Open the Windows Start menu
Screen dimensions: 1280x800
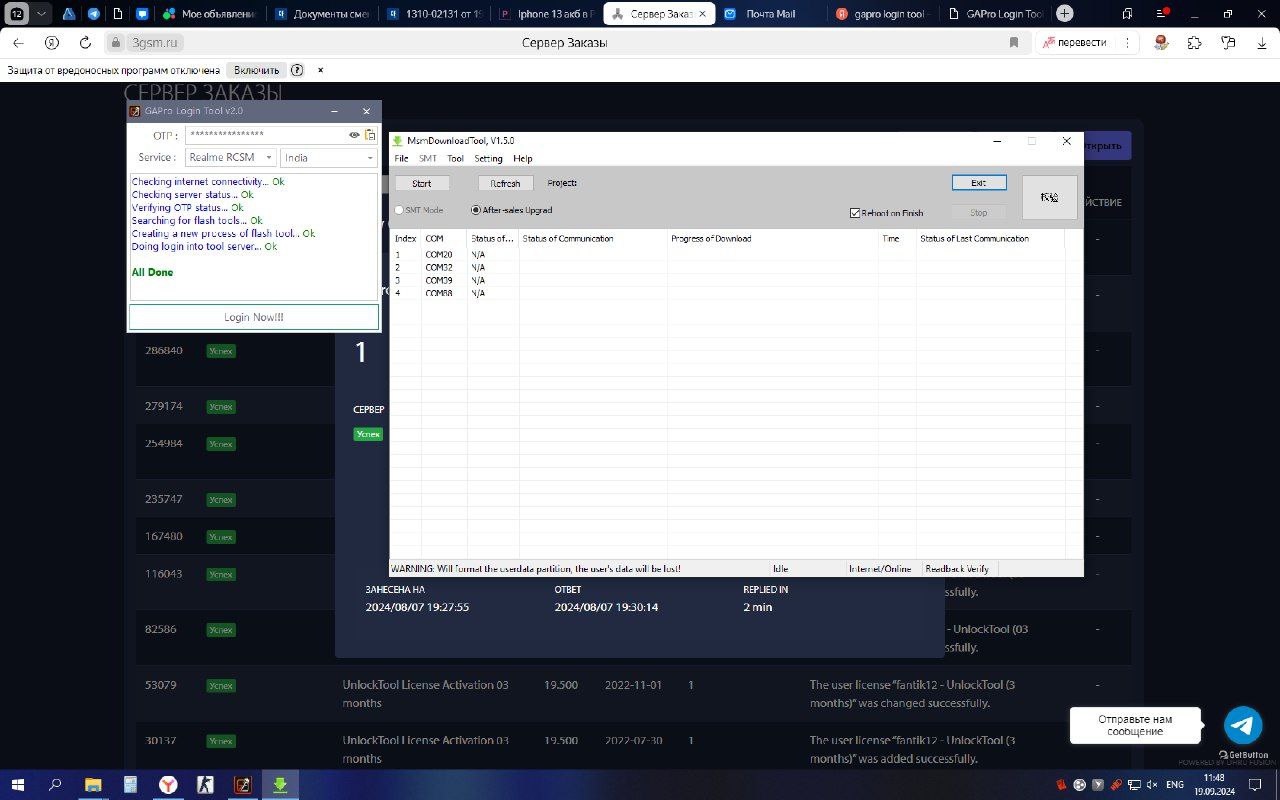17,785
